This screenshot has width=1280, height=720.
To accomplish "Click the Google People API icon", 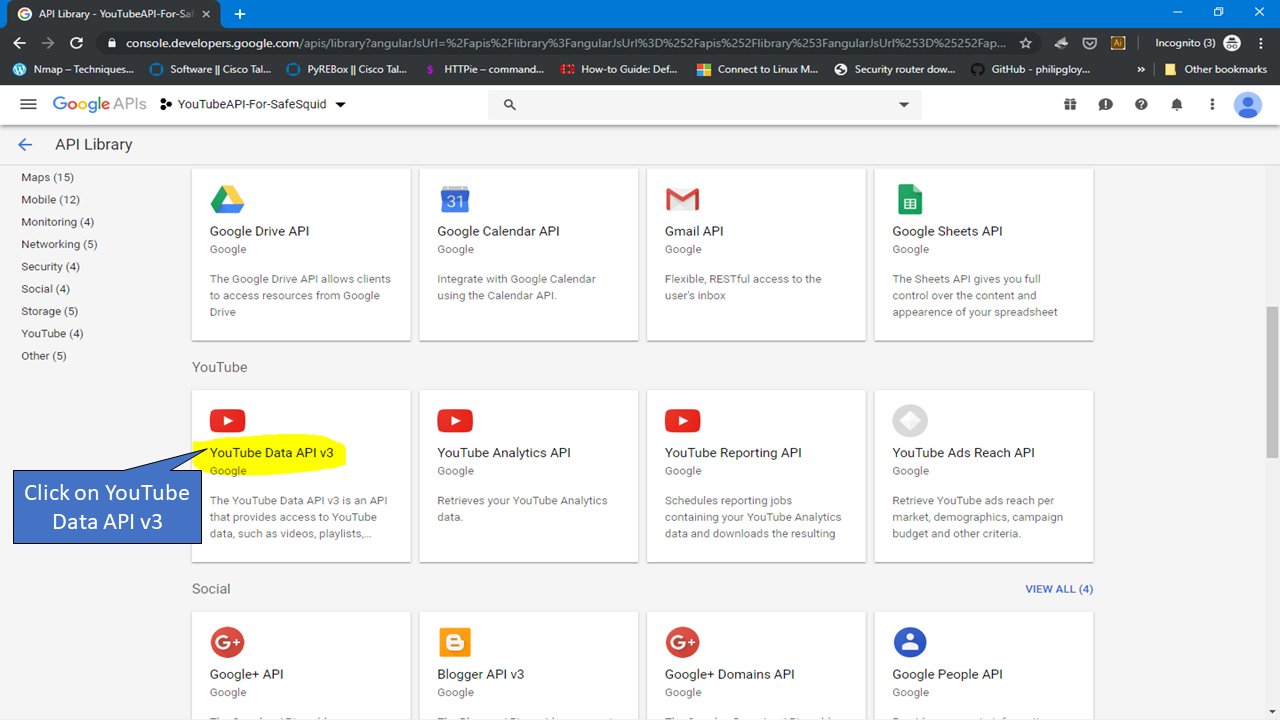I will (x=910, y=642).
